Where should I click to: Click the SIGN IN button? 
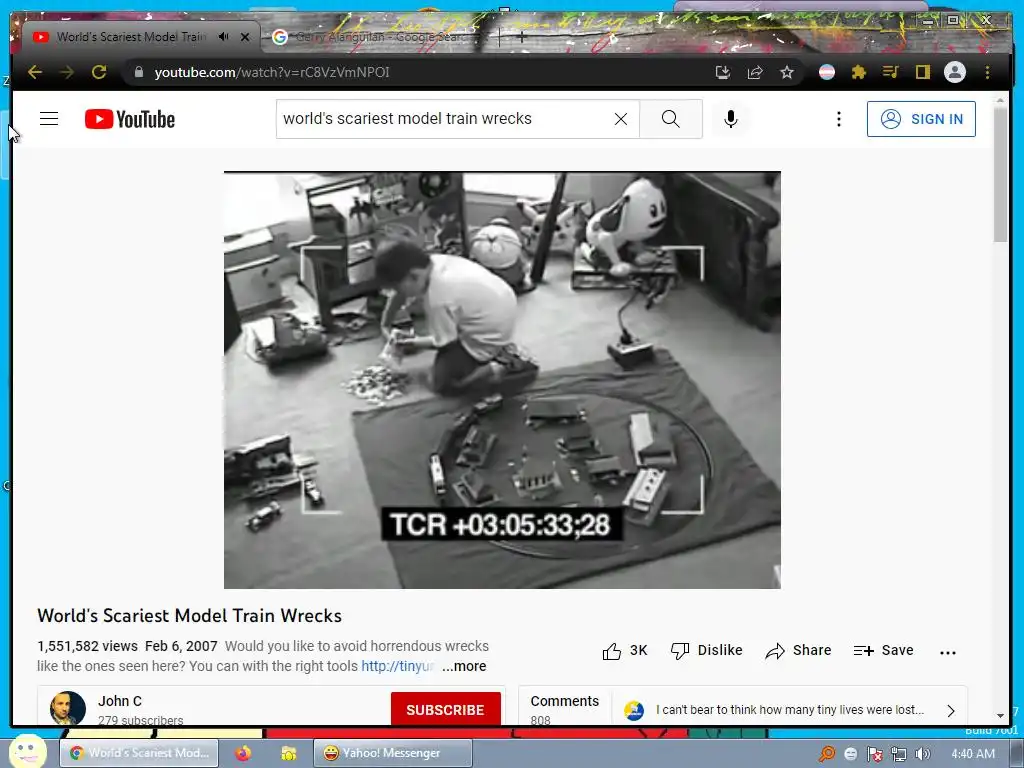click(921, 119)
